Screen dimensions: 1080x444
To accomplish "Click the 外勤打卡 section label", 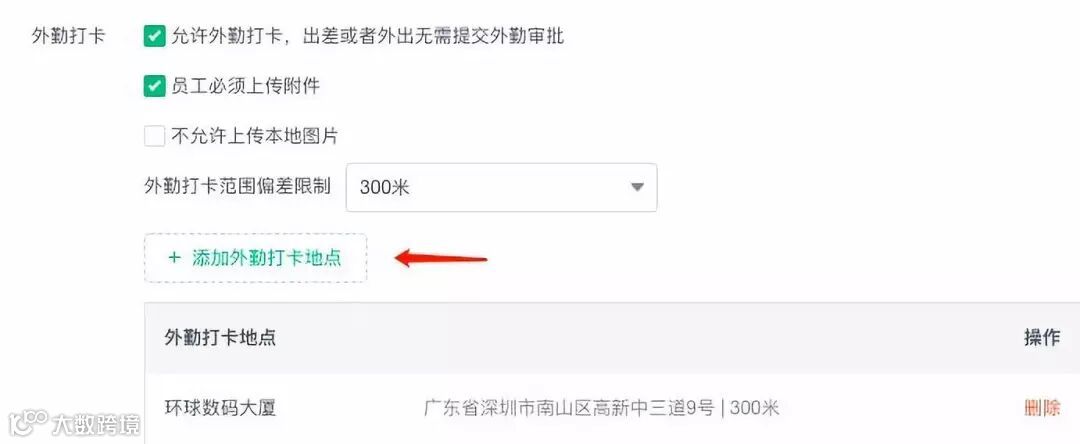I will click(68, 36).
